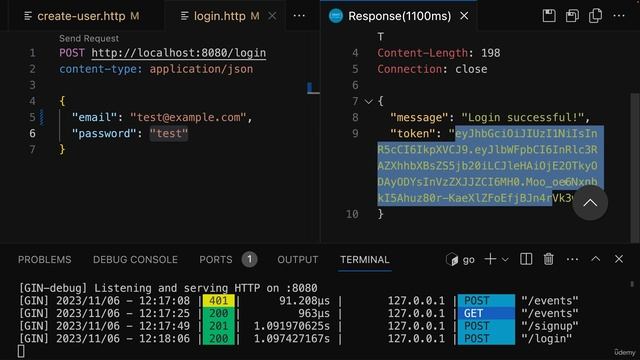The height and width of the screenshot is (360, 640).
Task: Open terminal panel more actions menu
Action: 572,259
